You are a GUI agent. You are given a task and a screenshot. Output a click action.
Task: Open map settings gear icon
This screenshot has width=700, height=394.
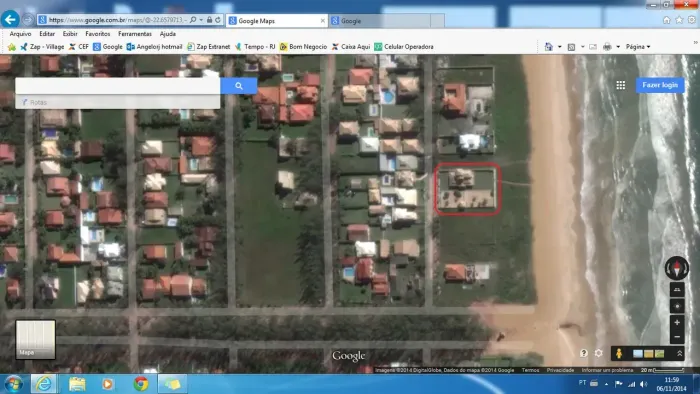[x=599, y=353]
